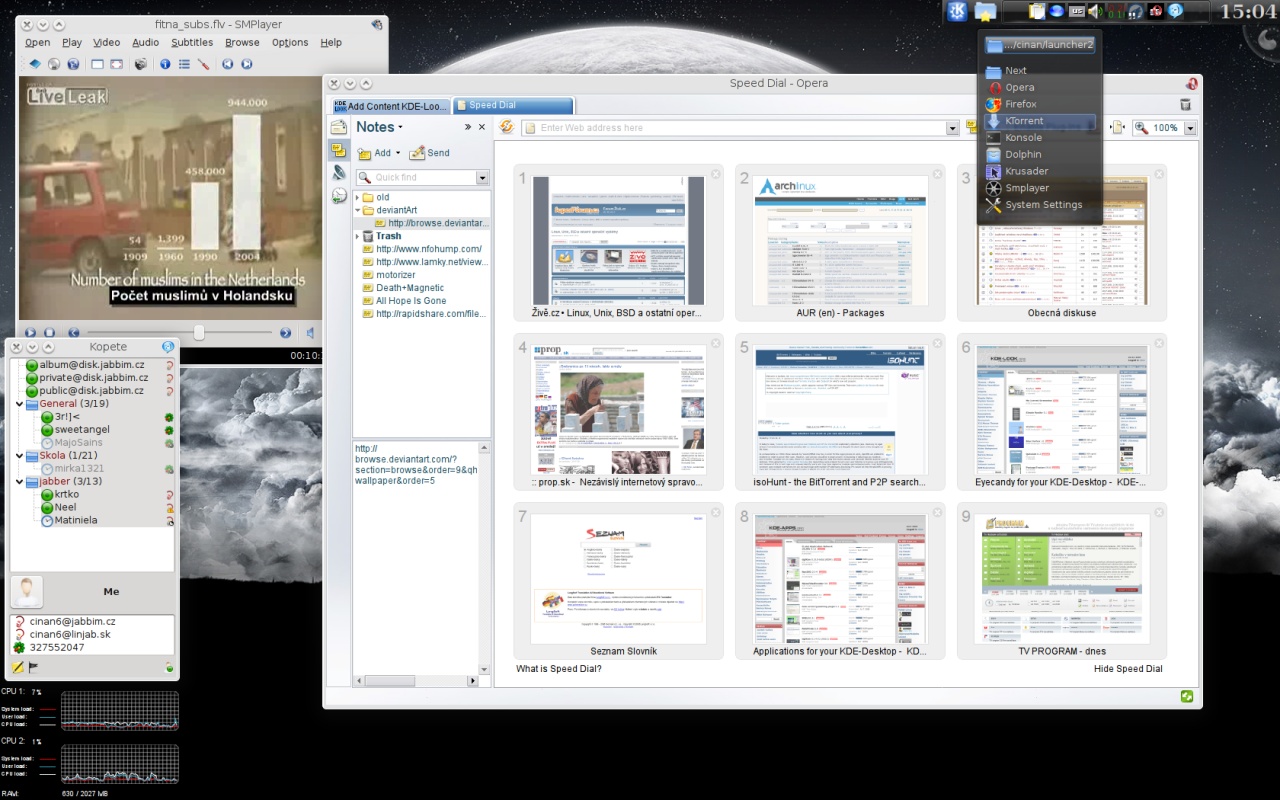Image resolution: width=1280 pixels, height=800 pixels.
Task: Click rewind button in SMPlayer controls
Action: click(x=74, y=333)
